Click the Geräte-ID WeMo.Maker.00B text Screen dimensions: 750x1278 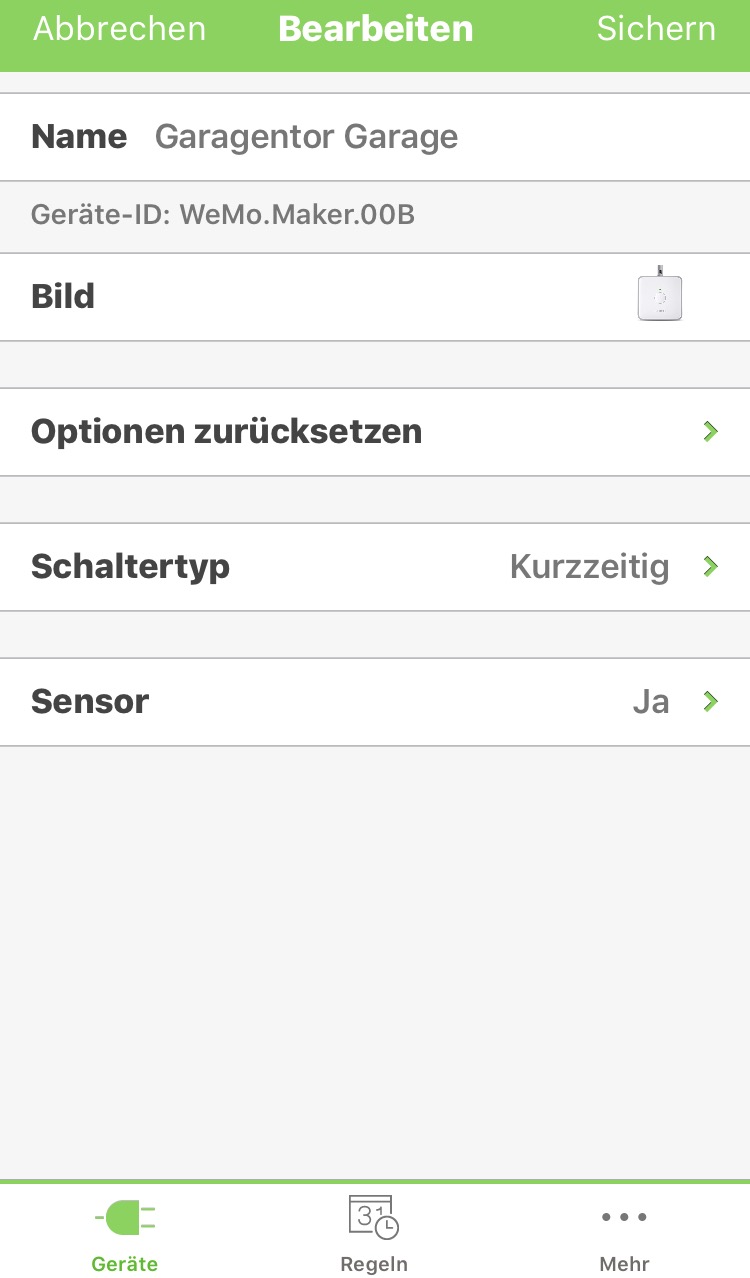coord(223,215)
